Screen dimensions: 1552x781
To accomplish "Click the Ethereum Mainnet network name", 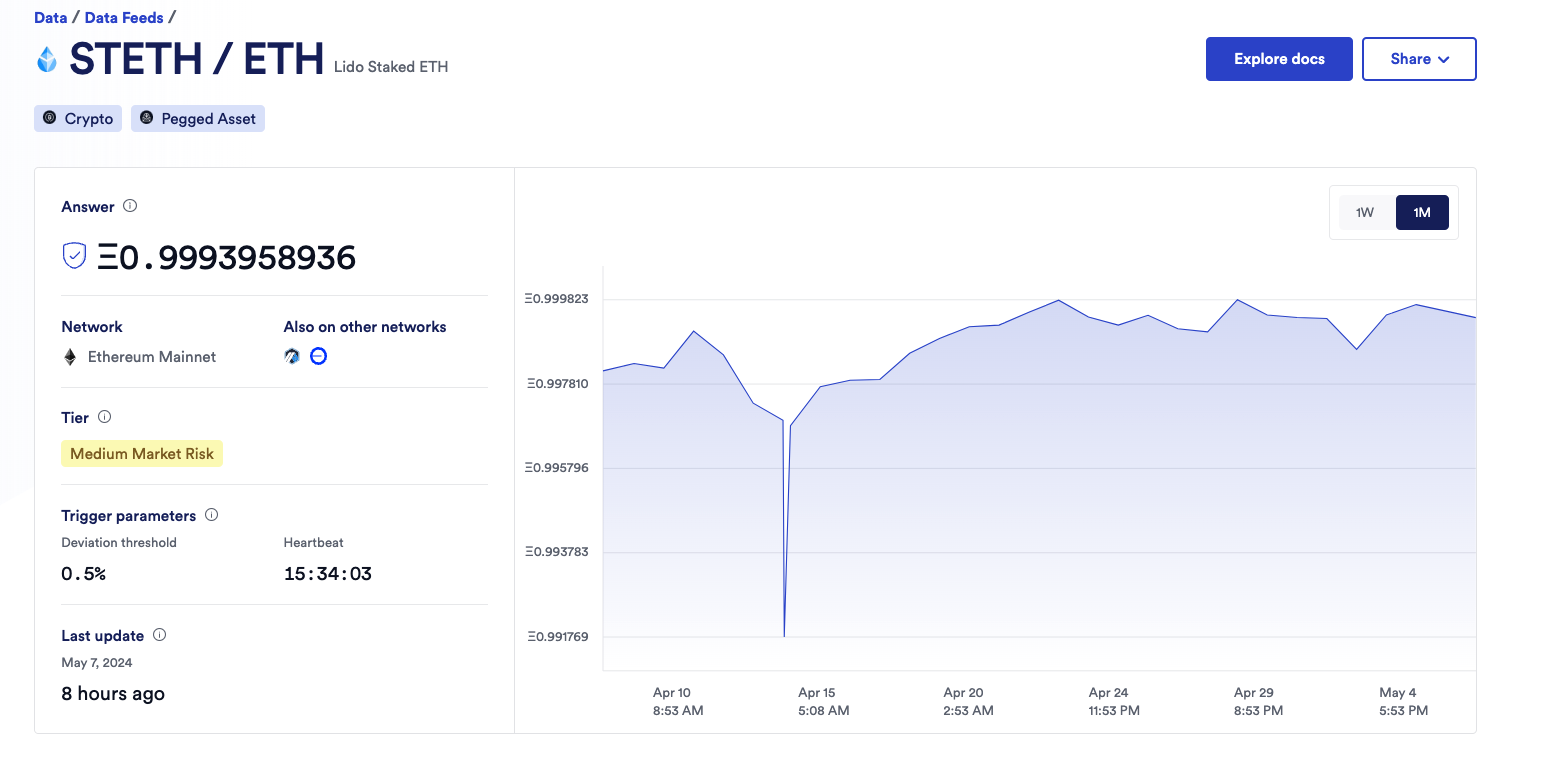I will tap(152, 357).
